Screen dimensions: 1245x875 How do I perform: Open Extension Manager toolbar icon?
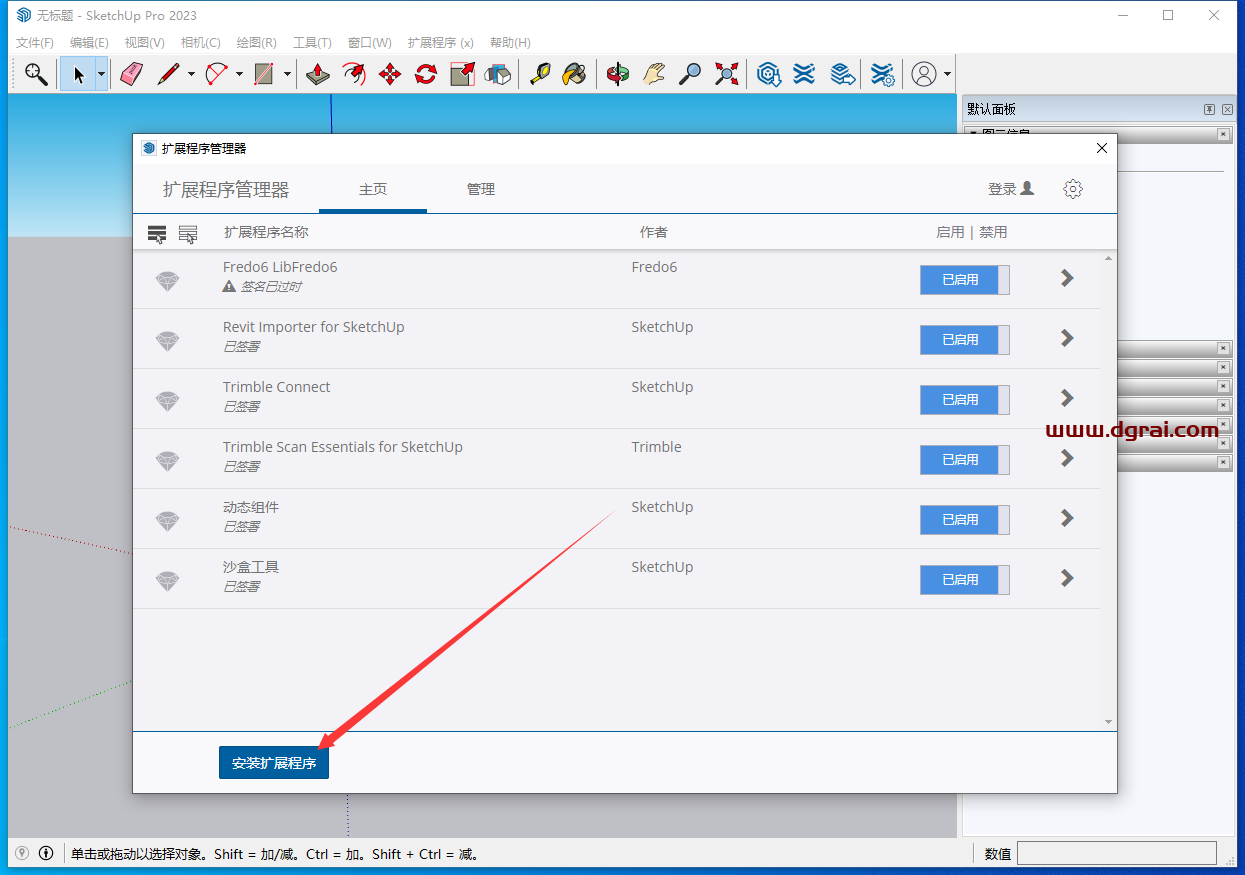click(882, 74)
